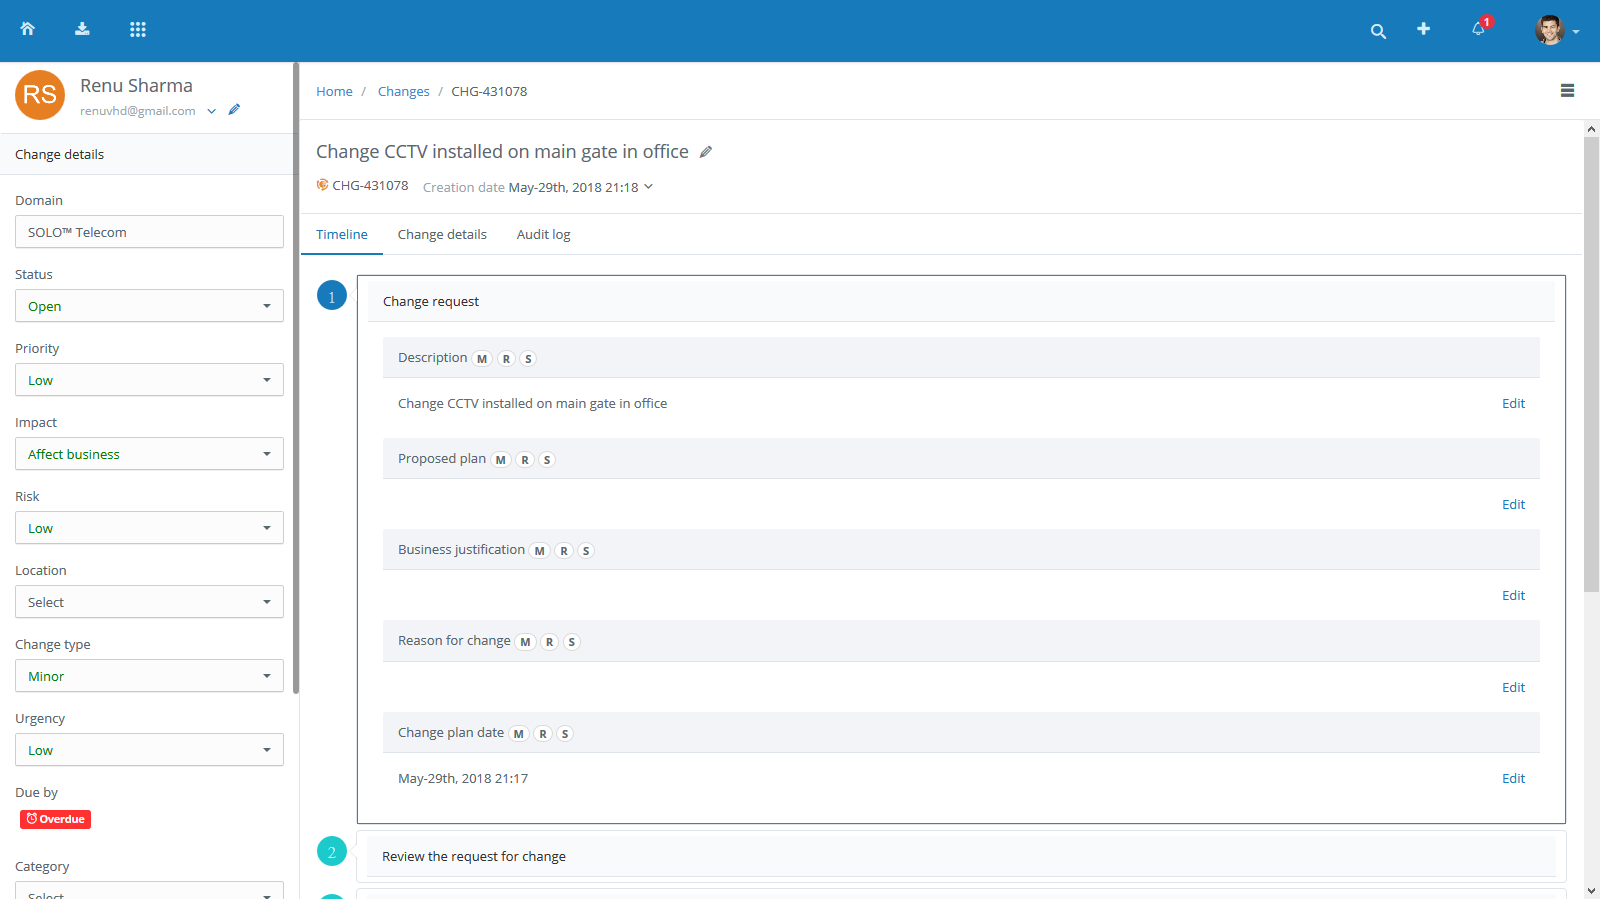Open notifications bell icon
The image size is (1600, 899).
pyautogui.click(x=1478, y=29)
